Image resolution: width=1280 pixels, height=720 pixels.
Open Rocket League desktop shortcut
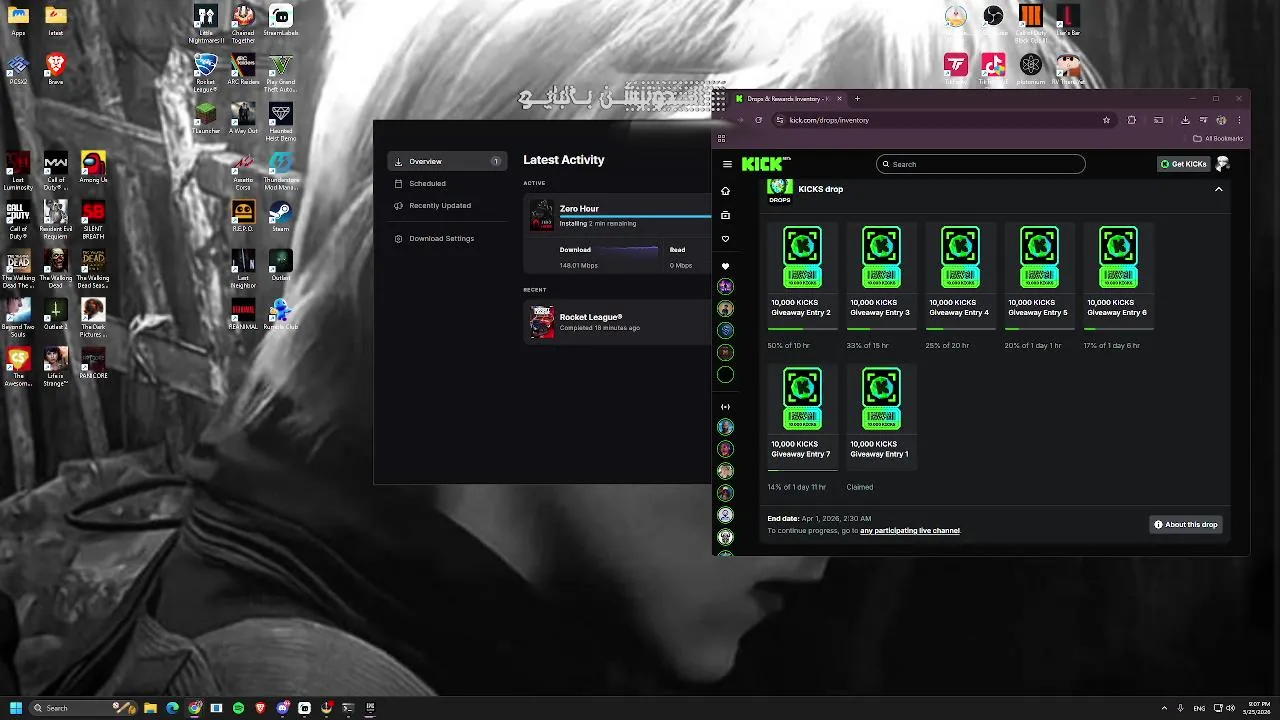(x=206, y=72)
